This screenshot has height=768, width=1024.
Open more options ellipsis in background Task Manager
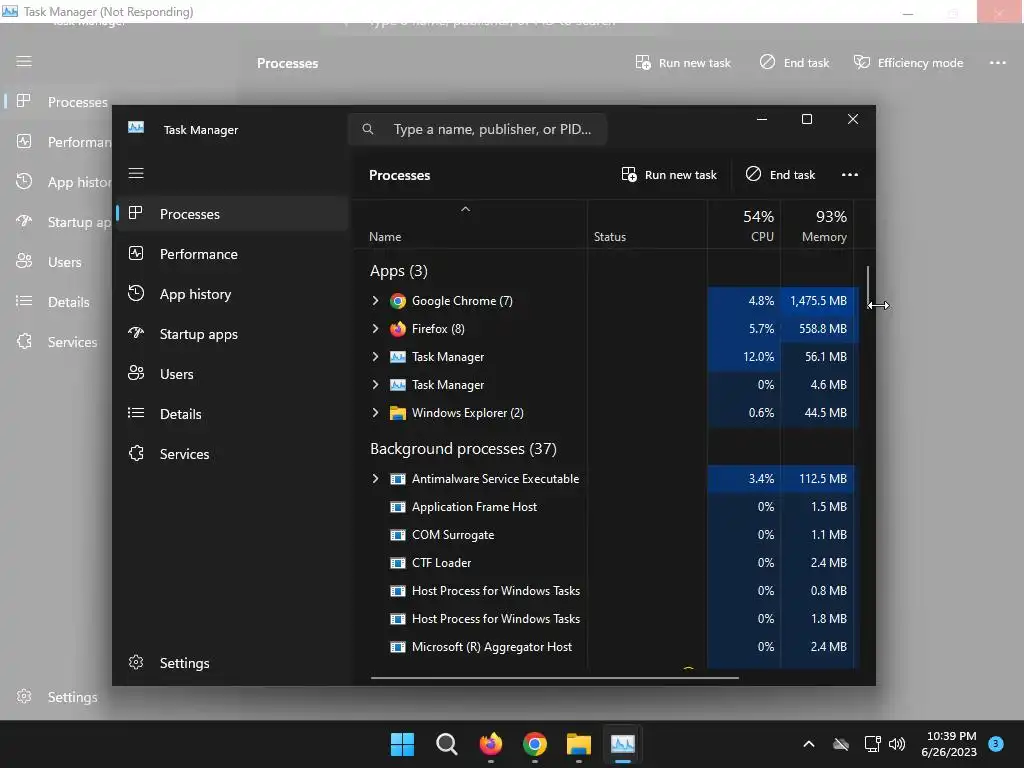[x=997, y=63]
